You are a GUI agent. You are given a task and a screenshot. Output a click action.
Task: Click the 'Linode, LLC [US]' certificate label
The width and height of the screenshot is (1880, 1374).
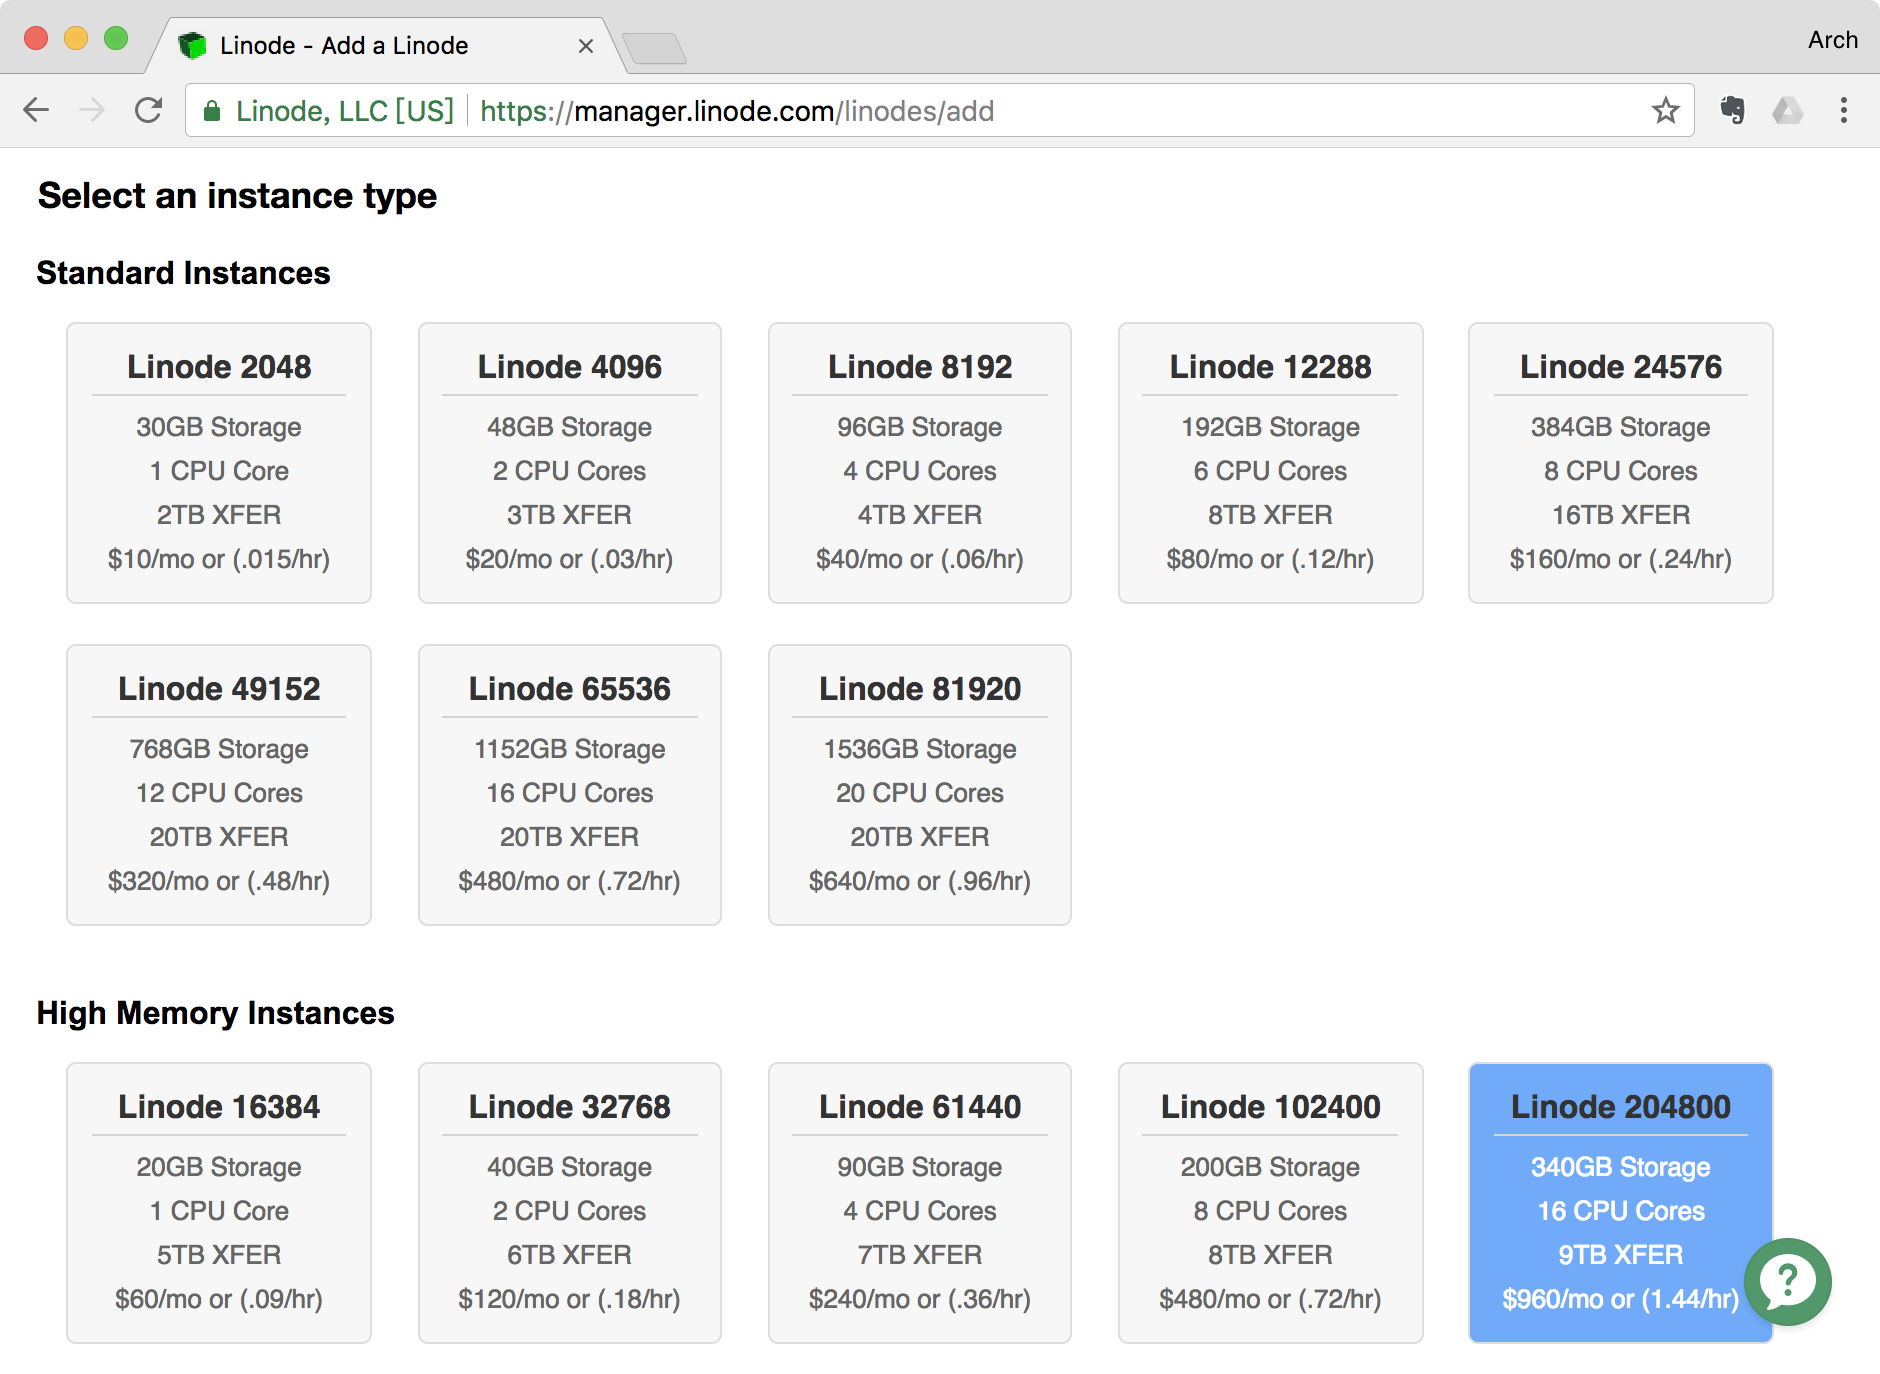345,111
